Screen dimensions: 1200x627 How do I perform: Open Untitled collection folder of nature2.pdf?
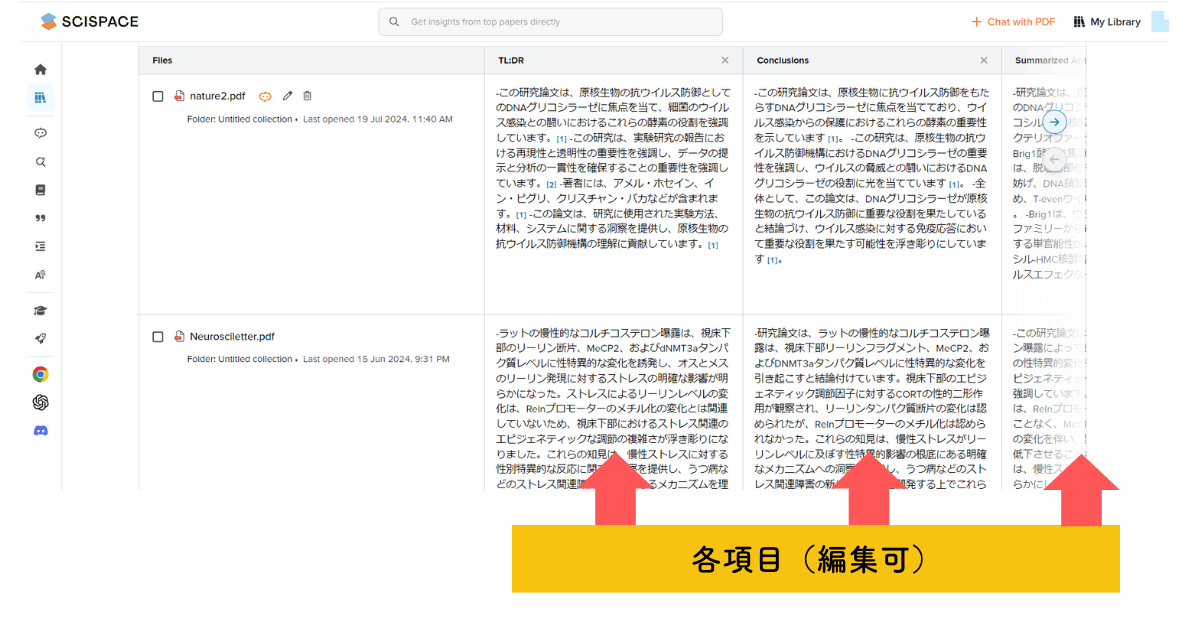point(240,119)
